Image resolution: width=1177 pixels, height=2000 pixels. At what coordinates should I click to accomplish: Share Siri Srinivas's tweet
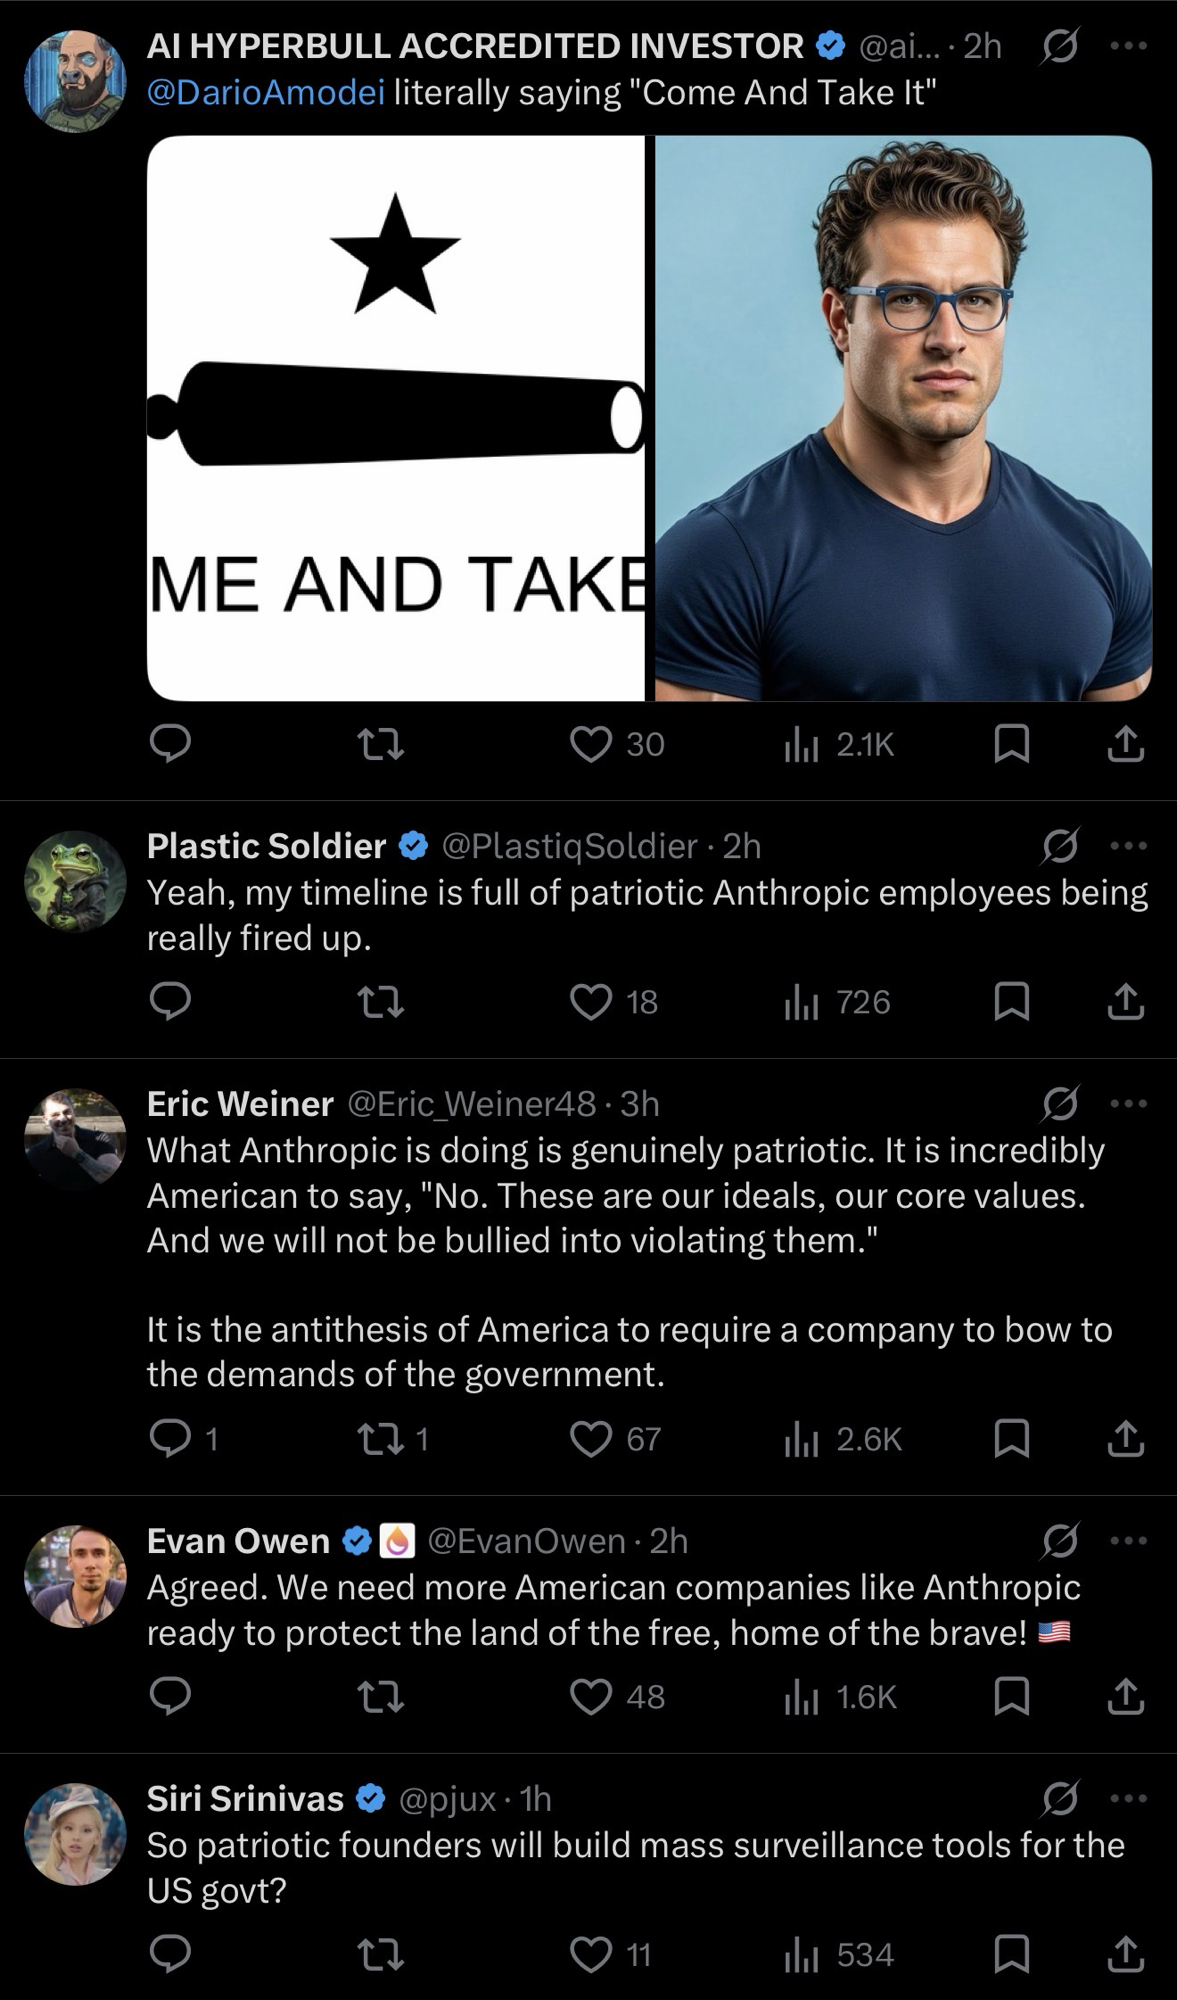click(1126, 1954)
